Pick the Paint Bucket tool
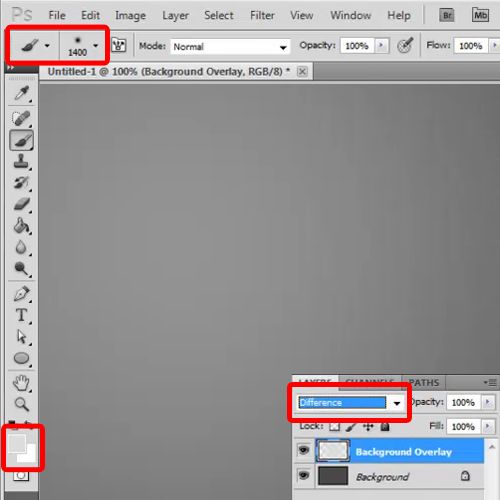This screenshot has width=500, height=500. click(x=22, y=226)
